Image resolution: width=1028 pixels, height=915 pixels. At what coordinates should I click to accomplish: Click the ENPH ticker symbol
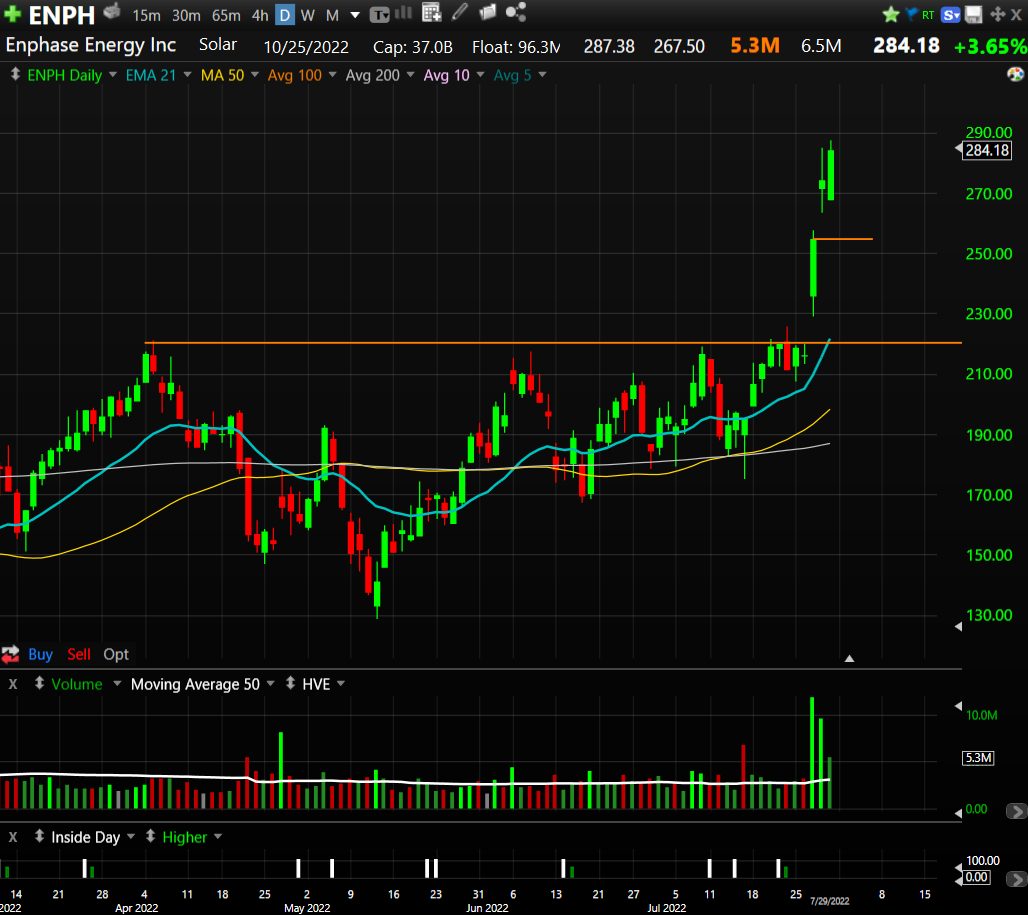(x=62, y=14)
